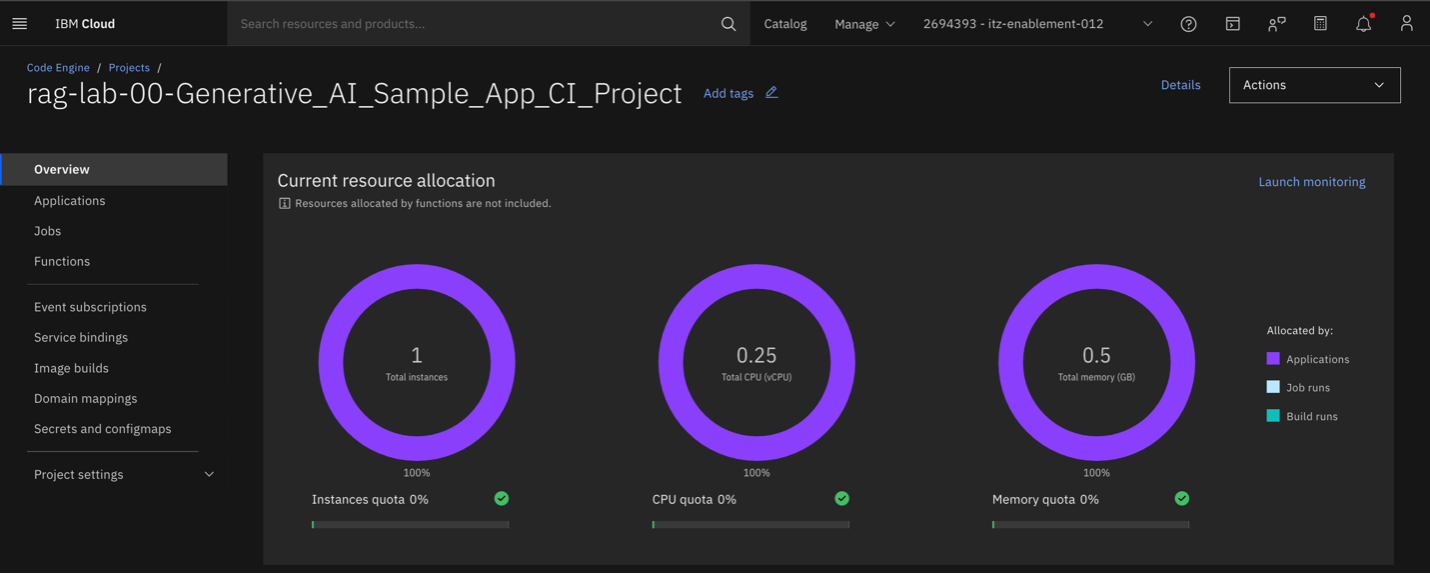This screenshot has width=1430, height=577.
Task: Open the user profile avatar icon
Action: pyautogui.click(x=1406, y=24)
